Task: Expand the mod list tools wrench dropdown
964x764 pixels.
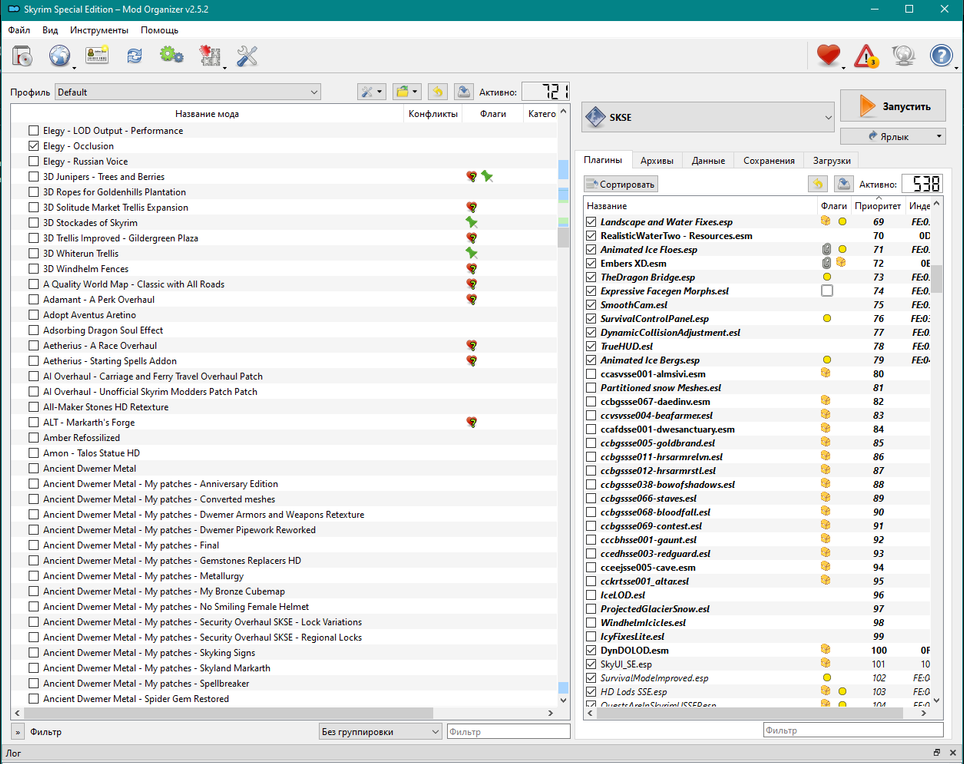Action: click(371, 92)
